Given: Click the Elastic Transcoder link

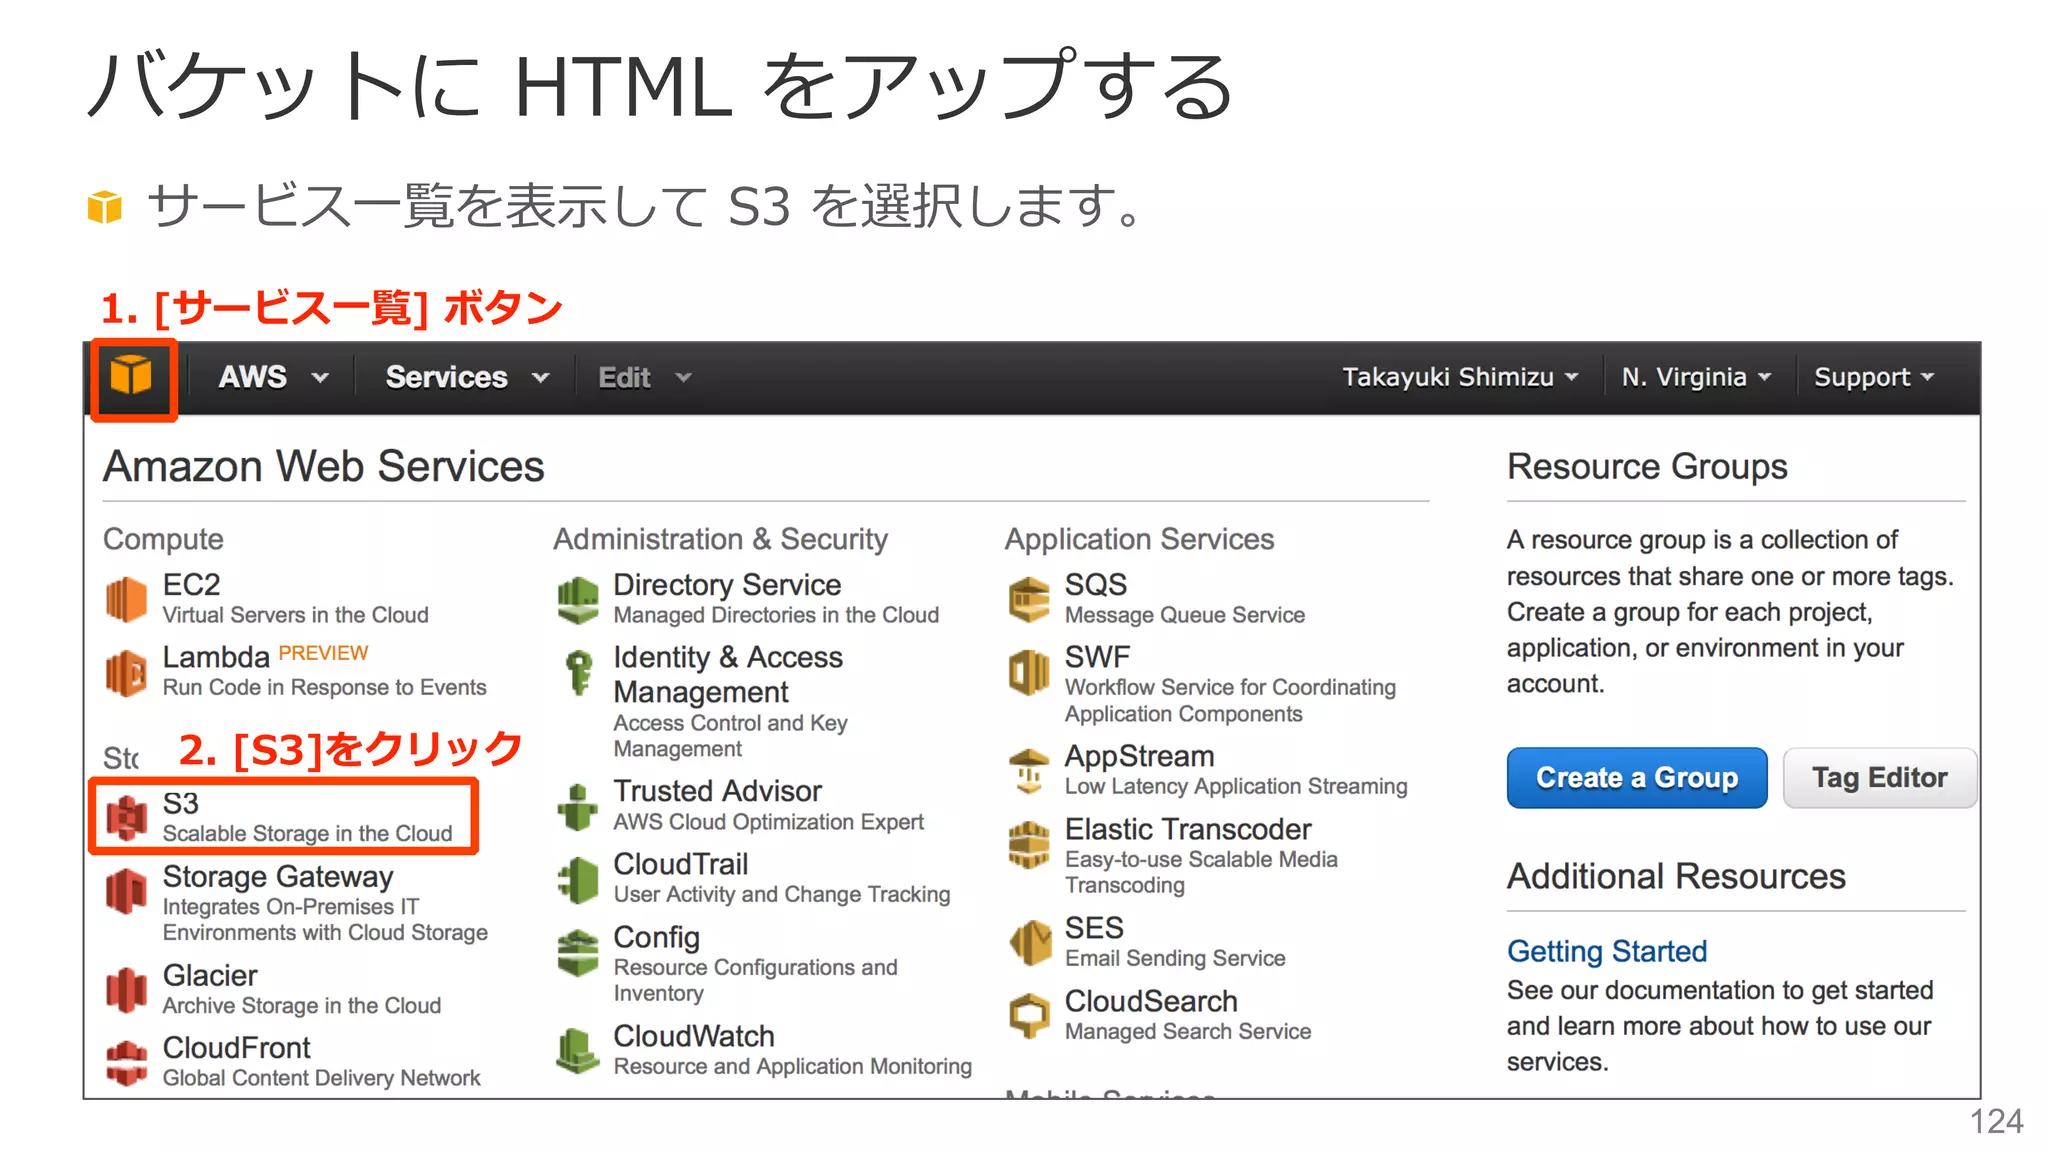Looking at the screenshot, I should coord(1188,829).
